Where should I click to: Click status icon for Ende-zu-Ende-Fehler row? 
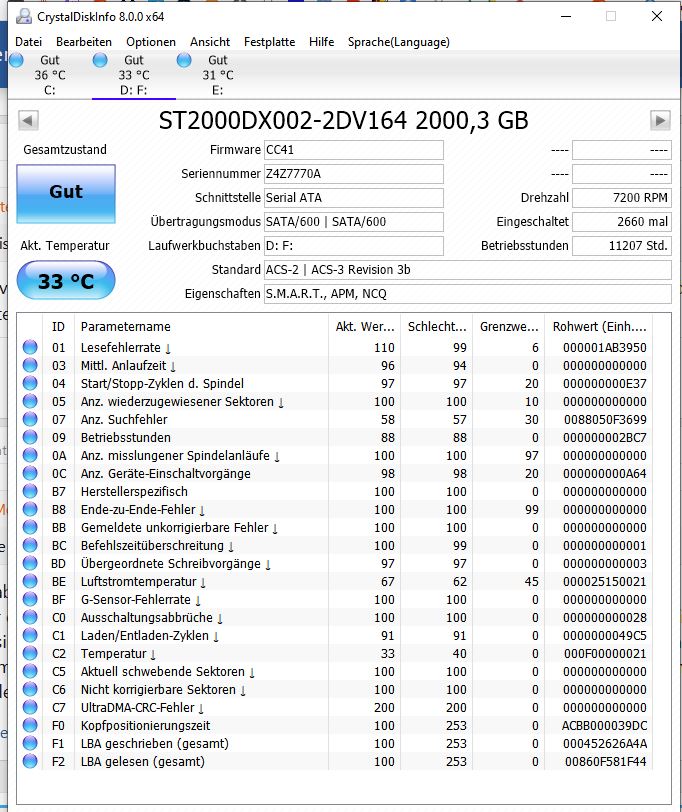[x=30, y=509]
